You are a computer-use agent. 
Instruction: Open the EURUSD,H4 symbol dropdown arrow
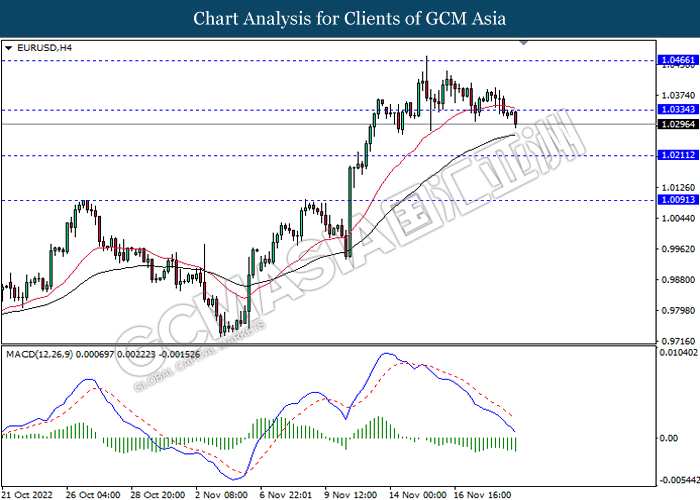point(8,48)
